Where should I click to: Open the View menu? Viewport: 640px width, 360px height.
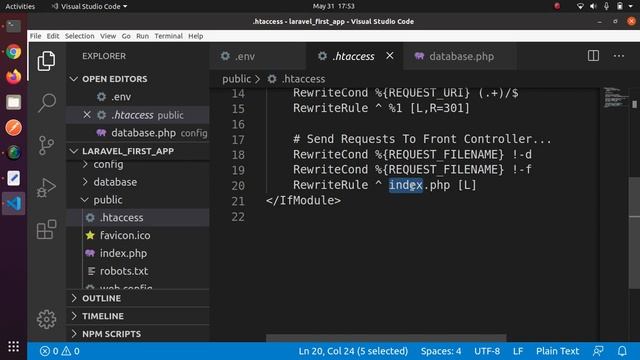108,36
